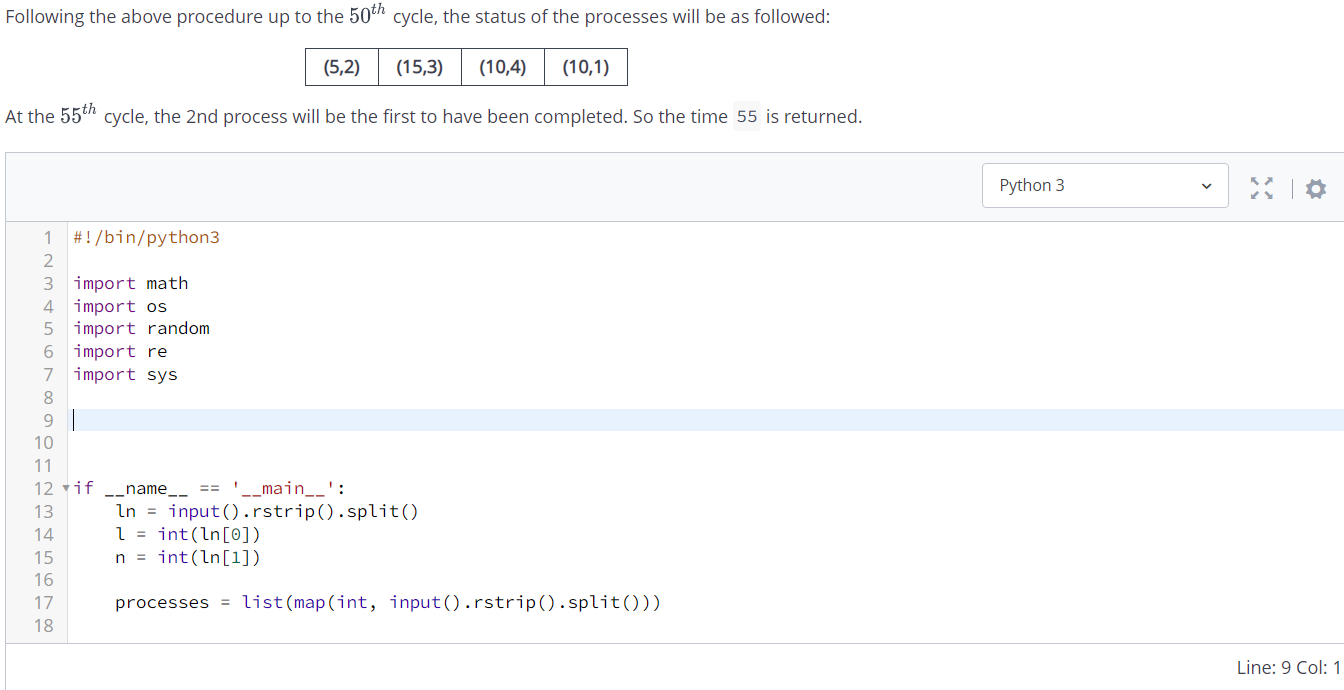This screenshot has height=690, width=1344.
Task: Place cursor on empty line 9
Action: [x=705, y=420]
